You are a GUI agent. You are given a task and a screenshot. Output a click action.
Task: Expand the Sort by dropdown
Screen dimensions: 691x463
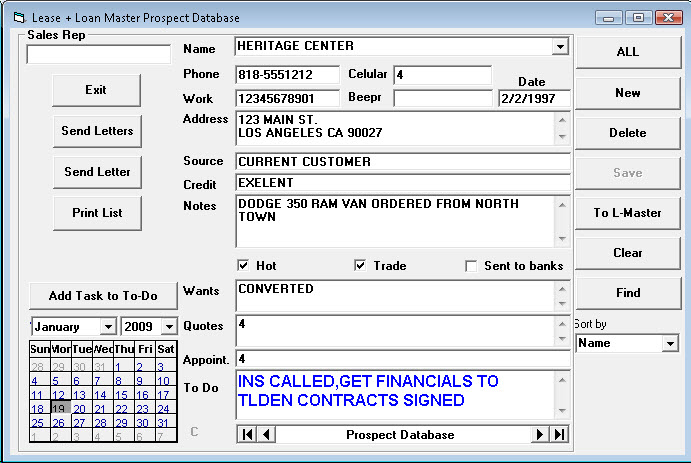tap(669, 343)
